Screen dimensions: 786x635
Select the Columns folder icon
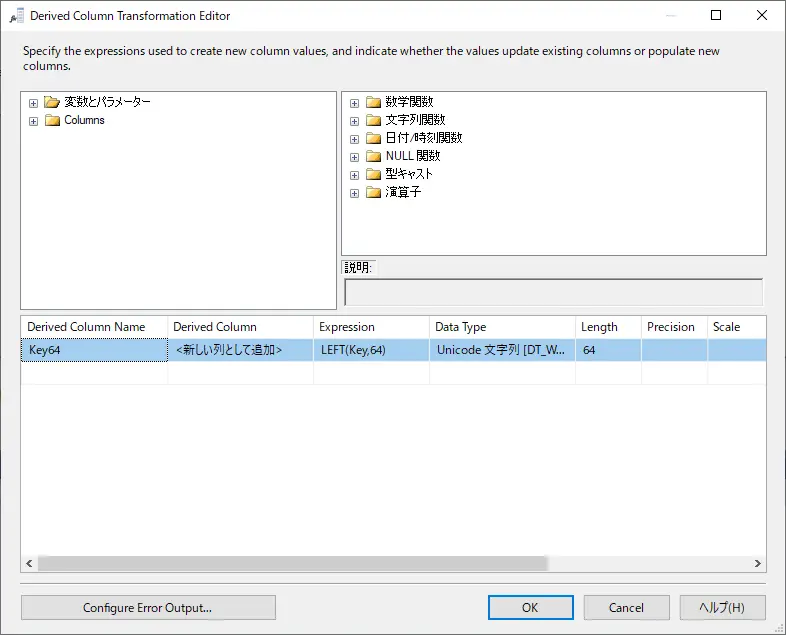(52, 120)
